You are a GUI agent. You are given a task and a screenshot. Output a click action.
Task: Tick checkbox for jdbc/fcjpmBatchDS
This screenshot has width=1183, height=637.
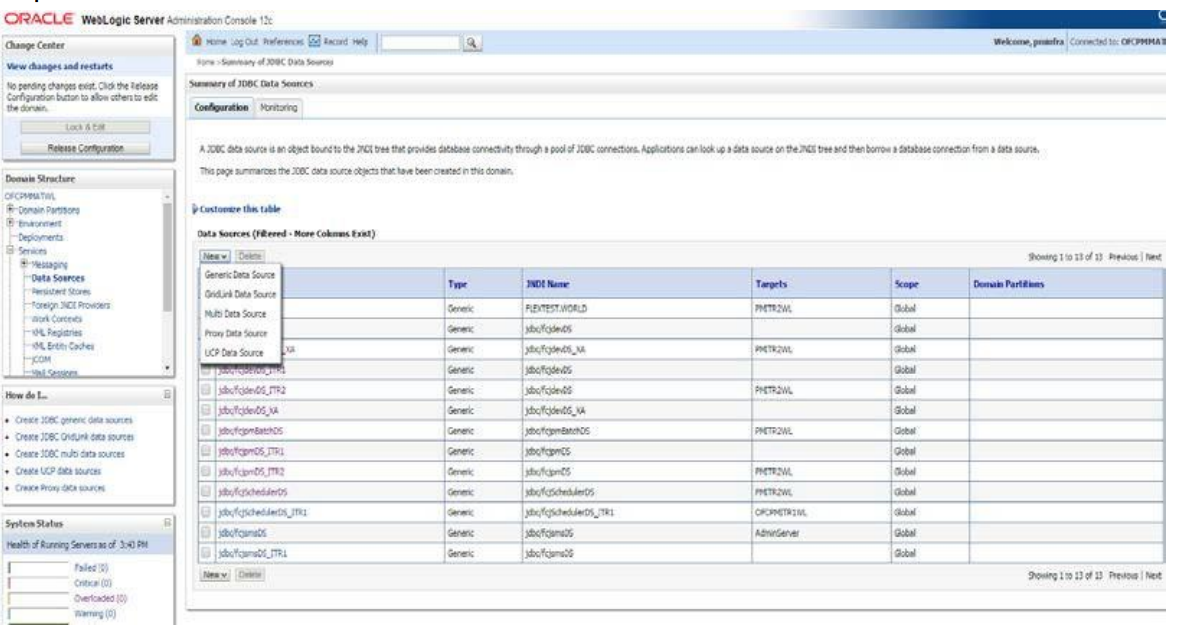coord(206,431)
